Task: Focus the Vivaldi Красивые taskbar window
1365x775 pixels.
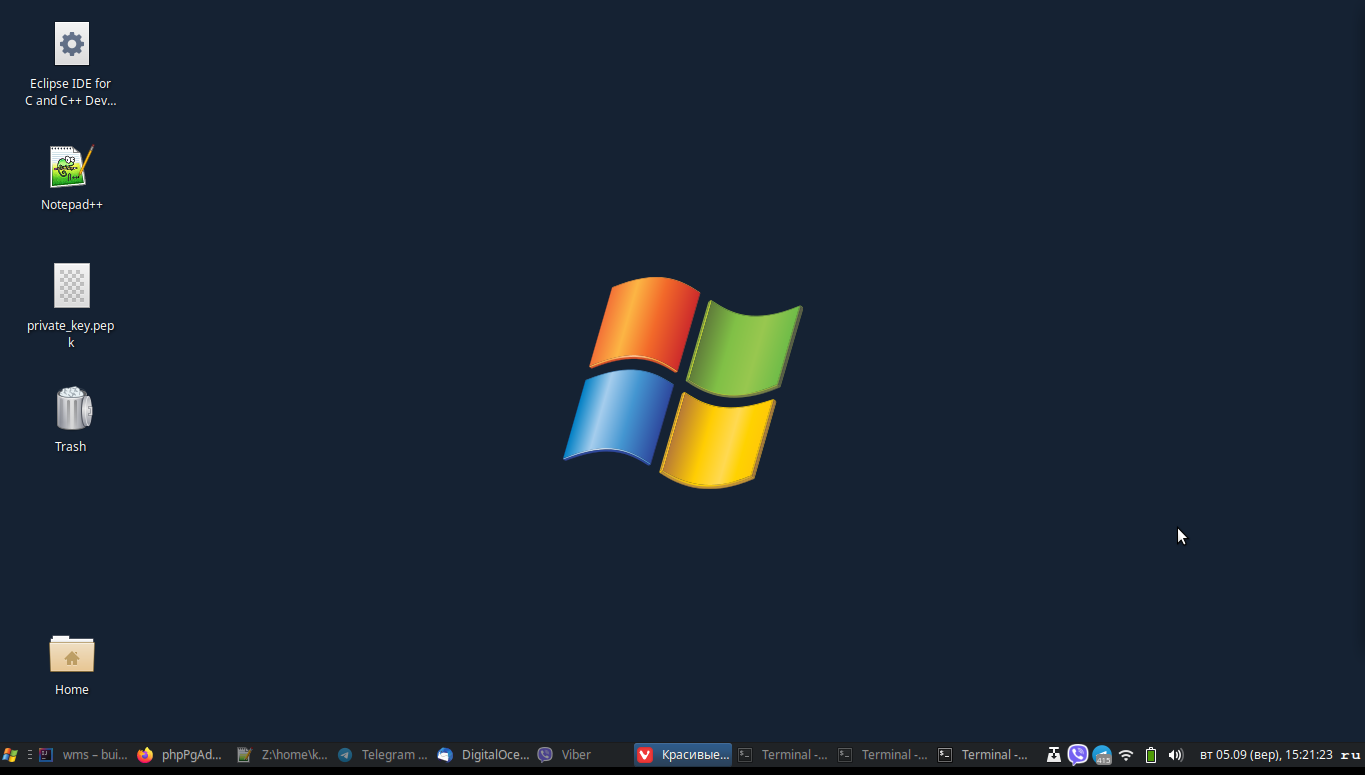Action: pos(683,755)
